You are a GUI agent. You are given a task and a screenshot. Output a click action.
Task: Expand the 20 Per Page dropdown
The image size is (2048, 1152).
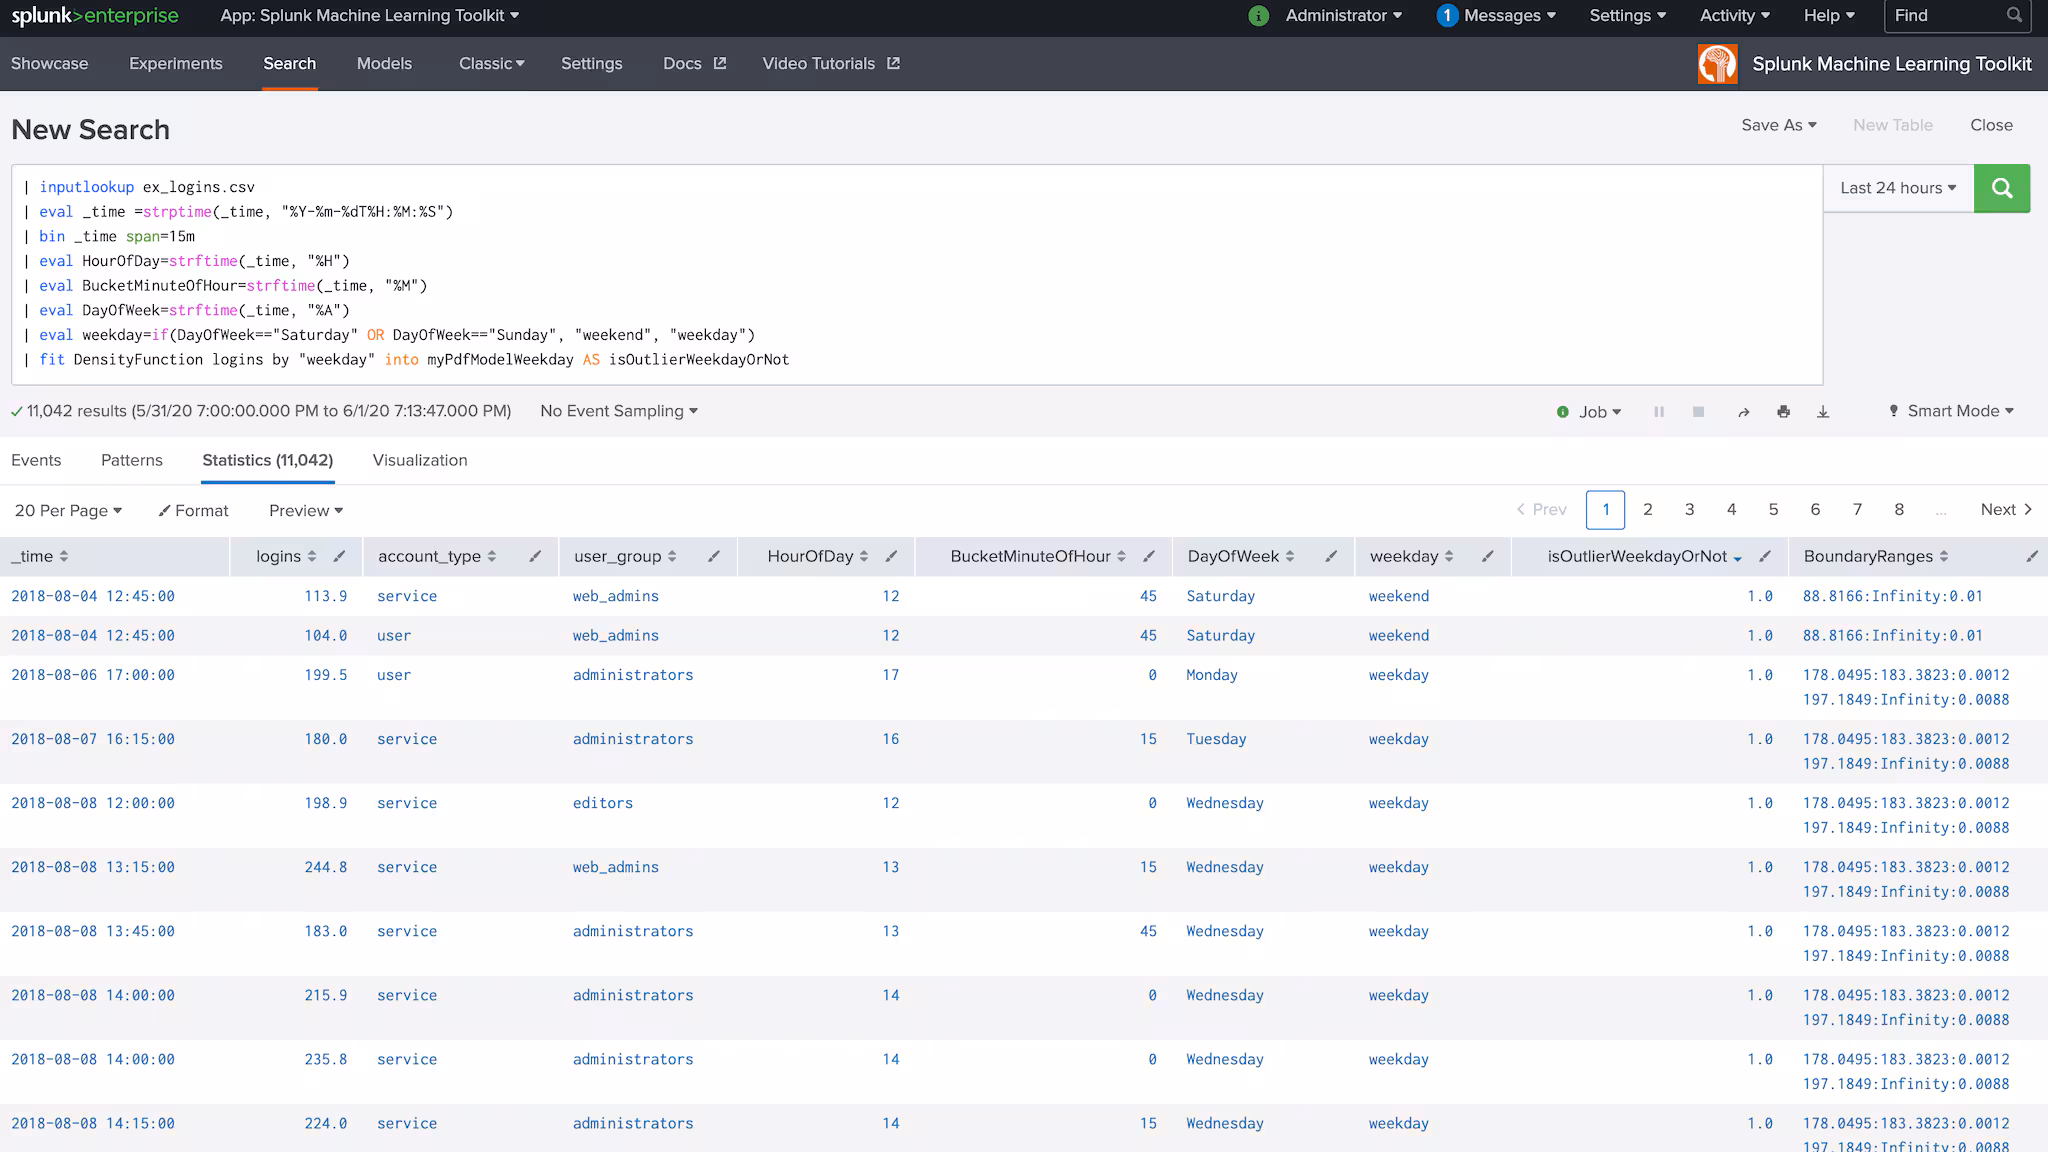[x=68, y=510]
